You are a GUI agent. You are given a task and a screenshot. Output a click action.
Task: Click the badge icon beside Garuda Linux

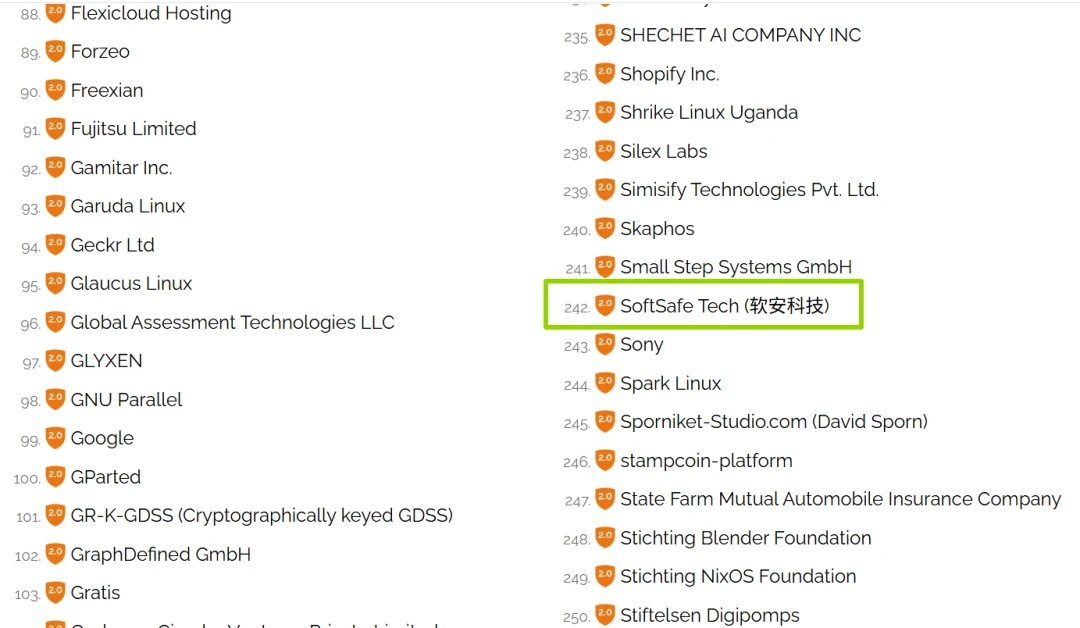55,205
